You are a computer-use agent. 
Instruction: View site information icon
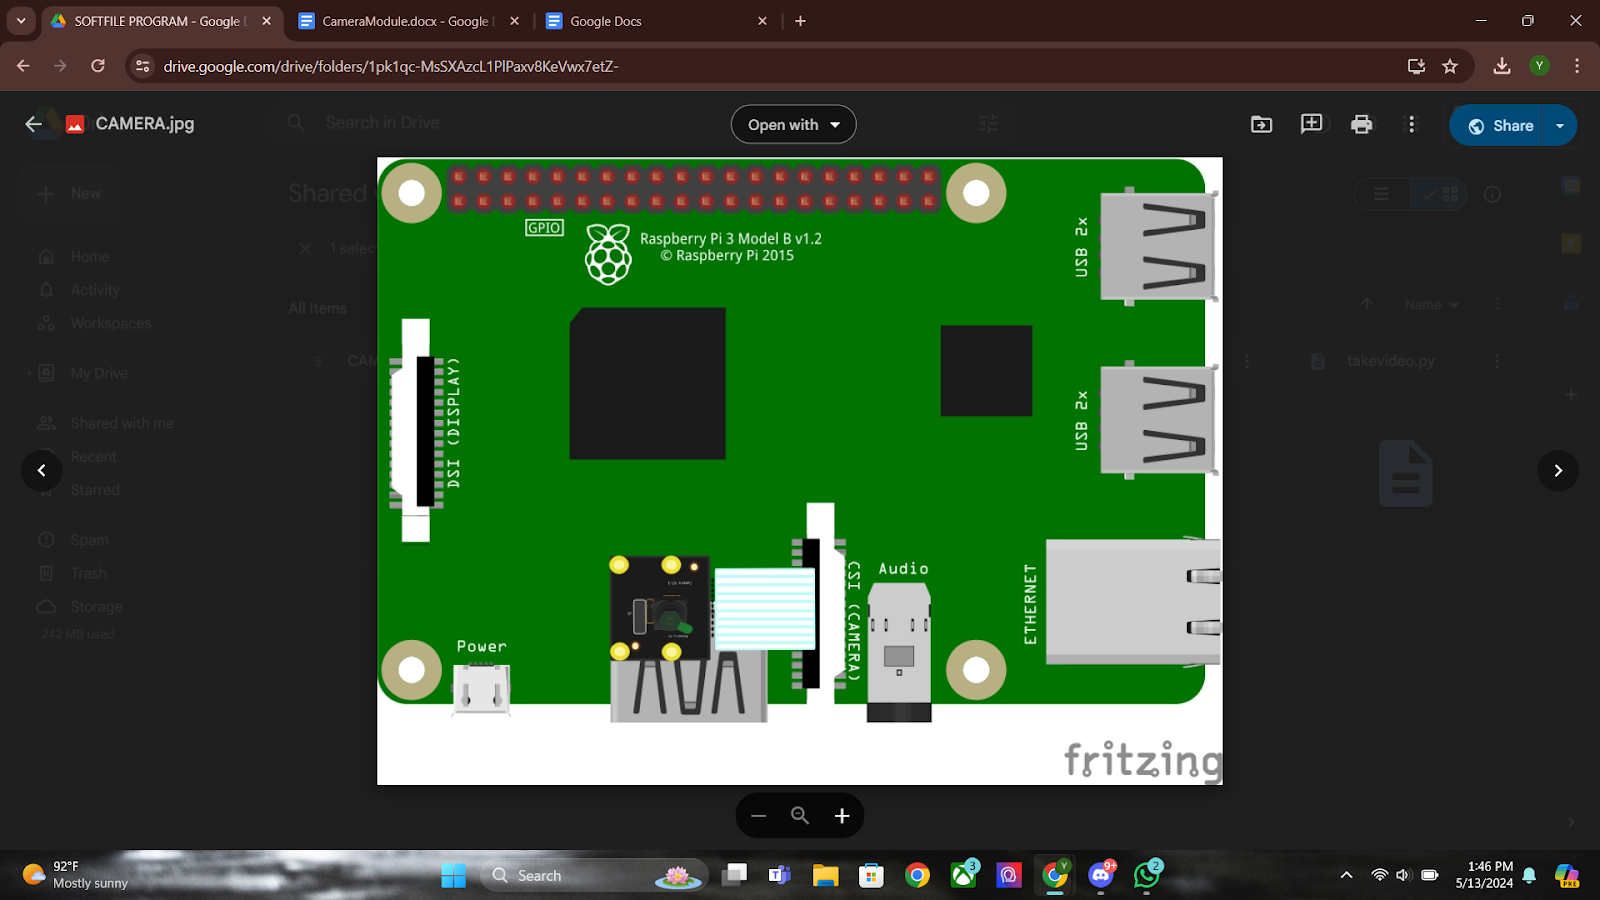point(143,66)
